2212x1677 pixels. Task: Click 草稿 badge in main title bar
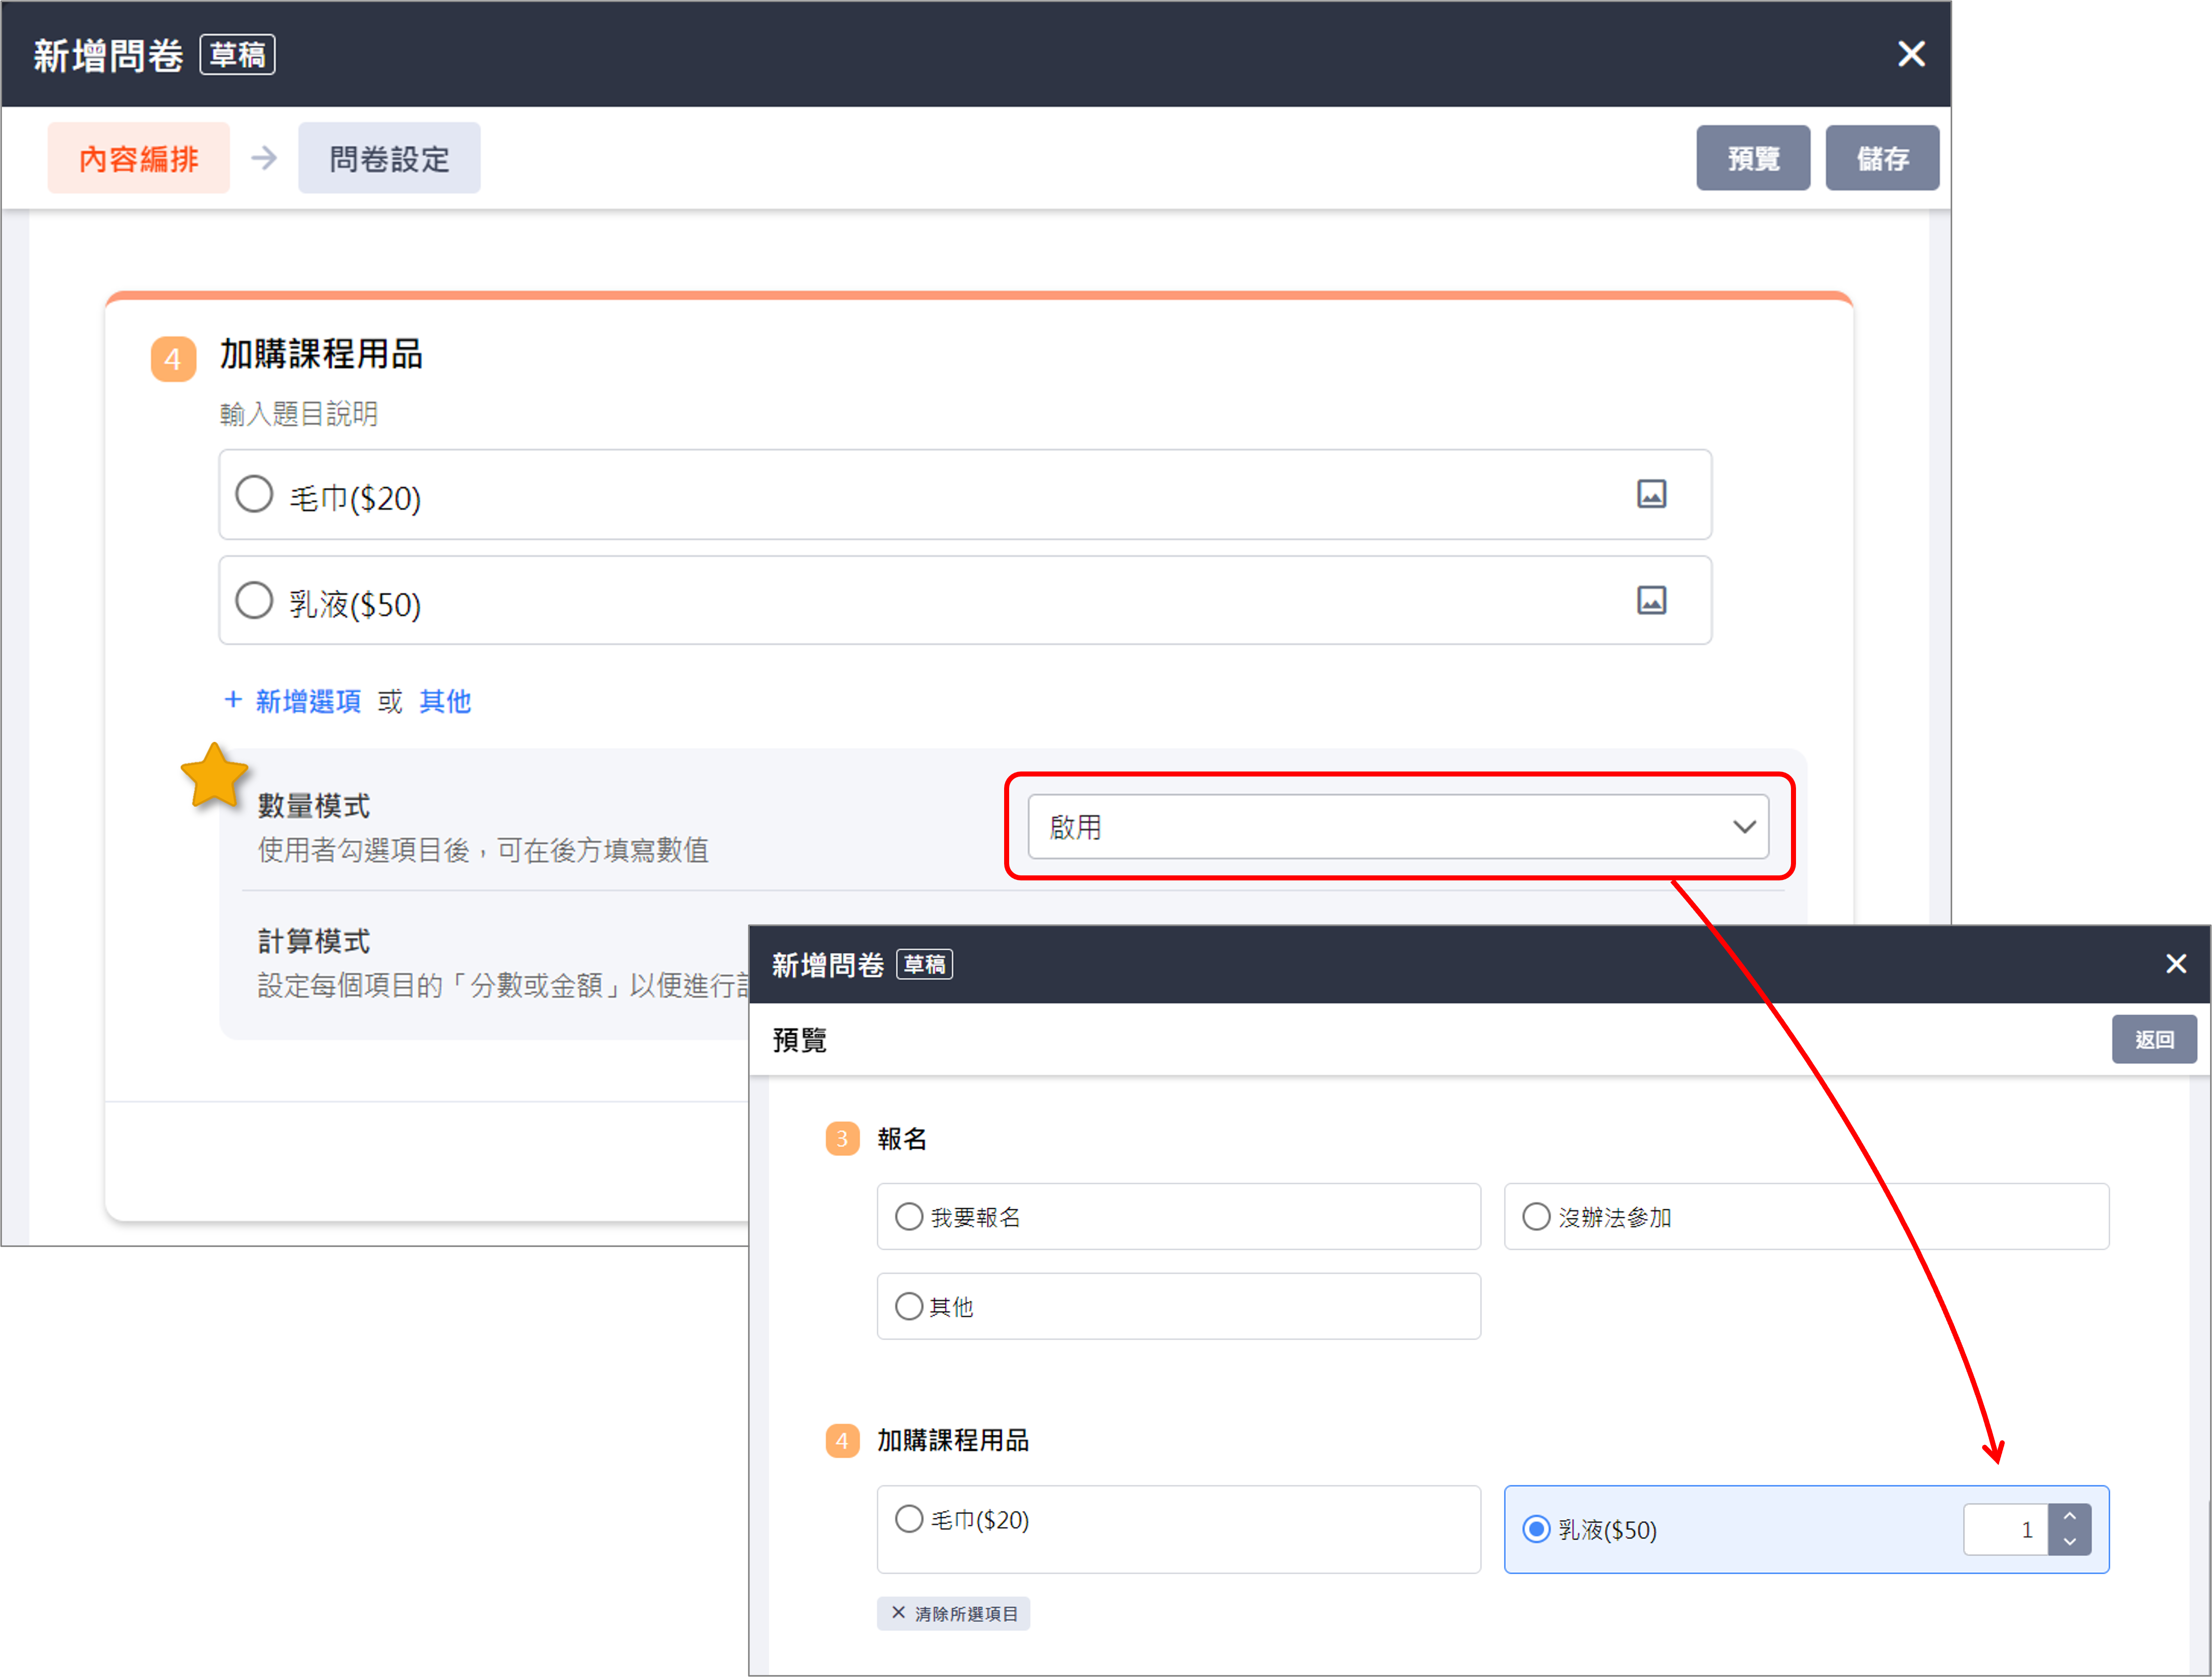point(238,55)
